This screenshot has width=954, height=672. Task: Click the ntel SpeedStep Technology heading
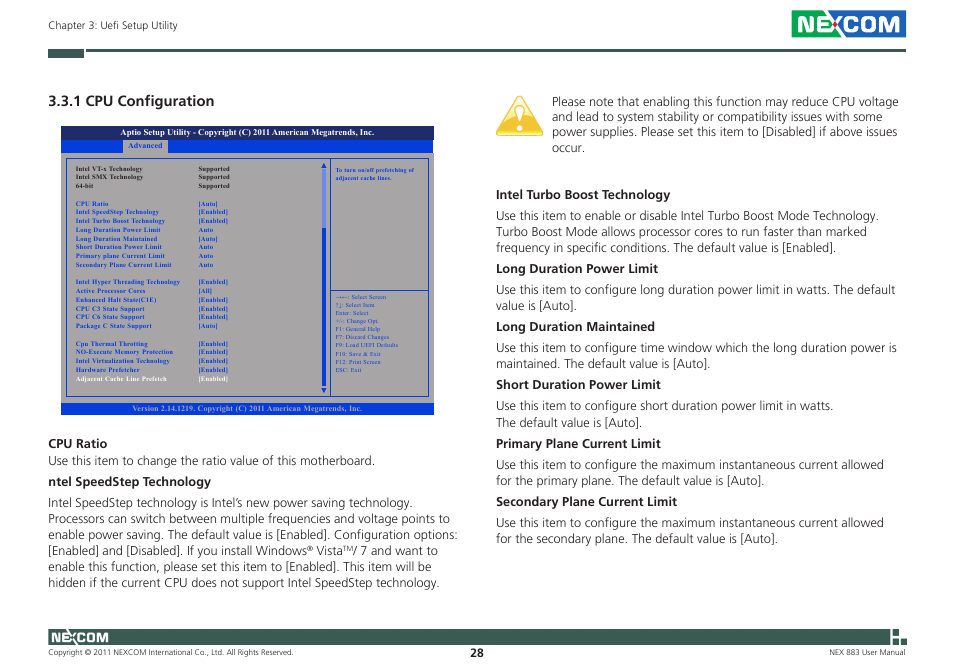tap(130, 482)
